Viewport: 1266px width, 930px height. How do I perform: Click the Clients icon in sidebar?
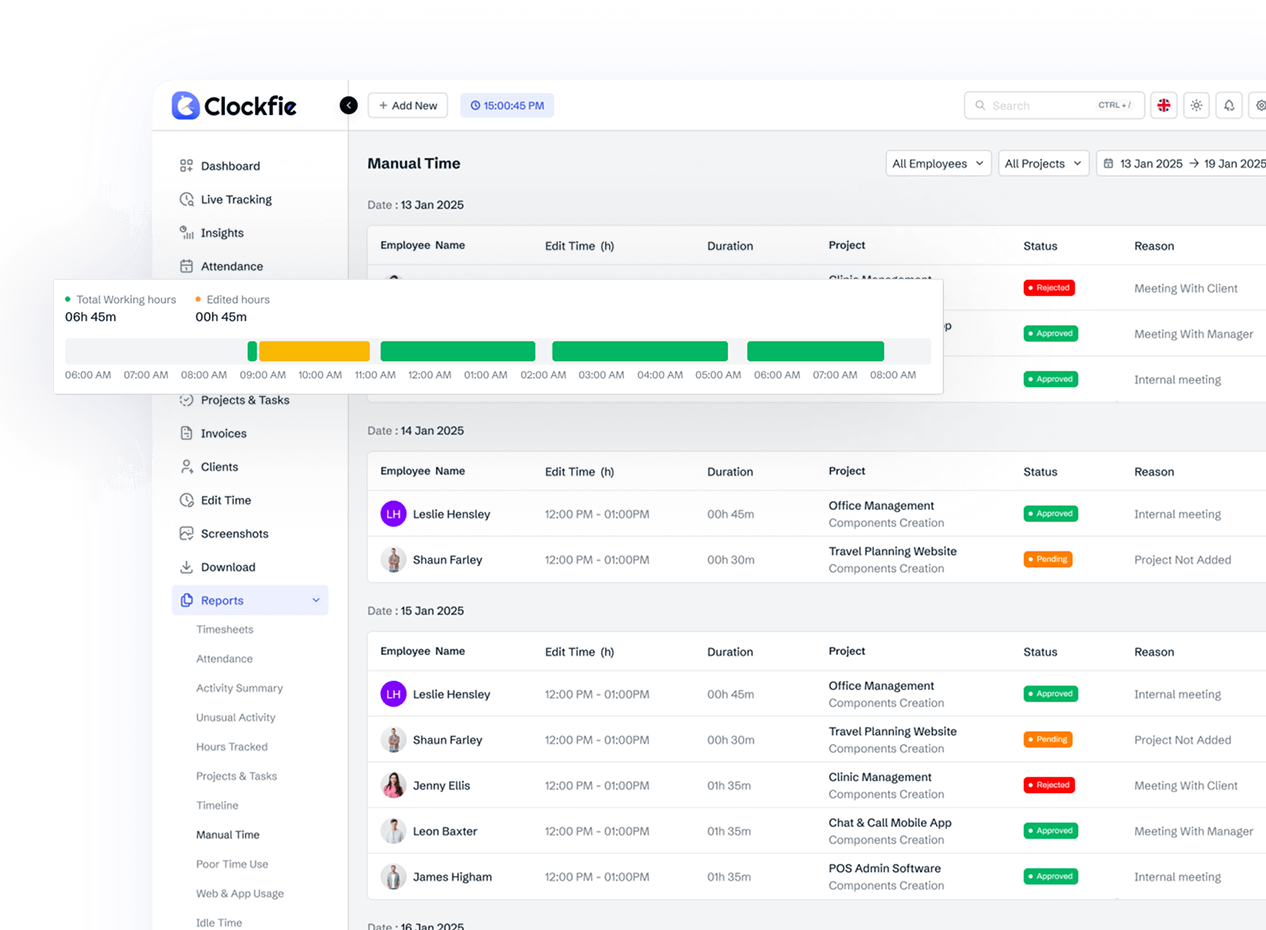(186, 466)
